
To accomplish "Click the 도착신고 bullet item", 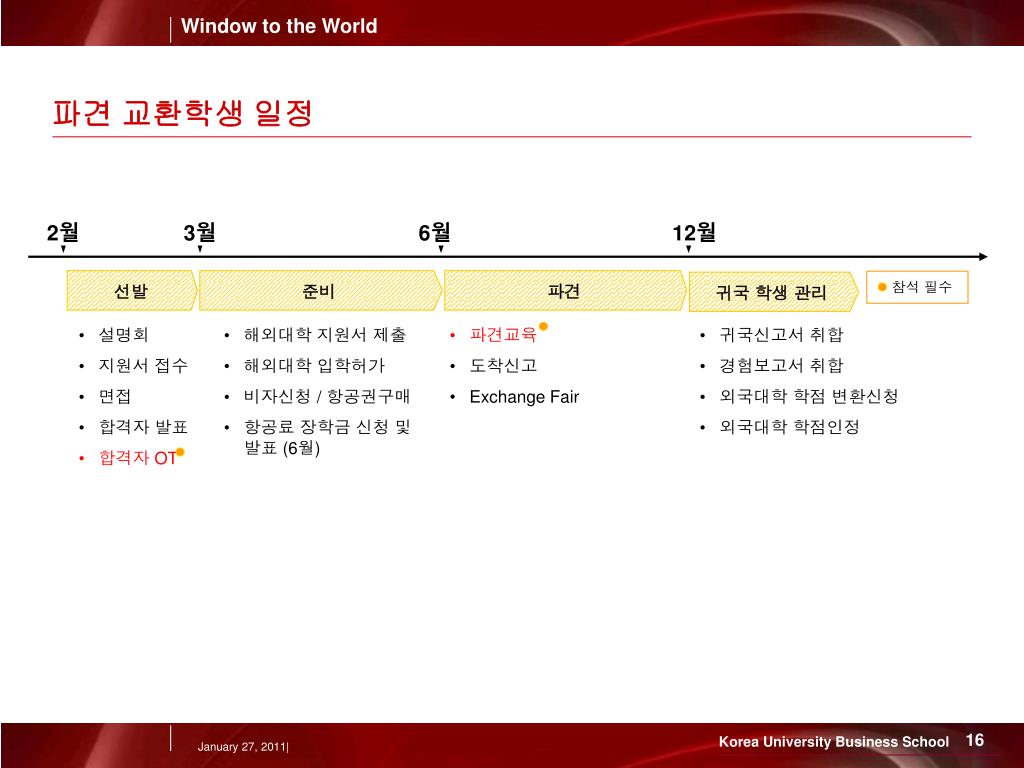I will pyautogui.click(x=503, y=366).
